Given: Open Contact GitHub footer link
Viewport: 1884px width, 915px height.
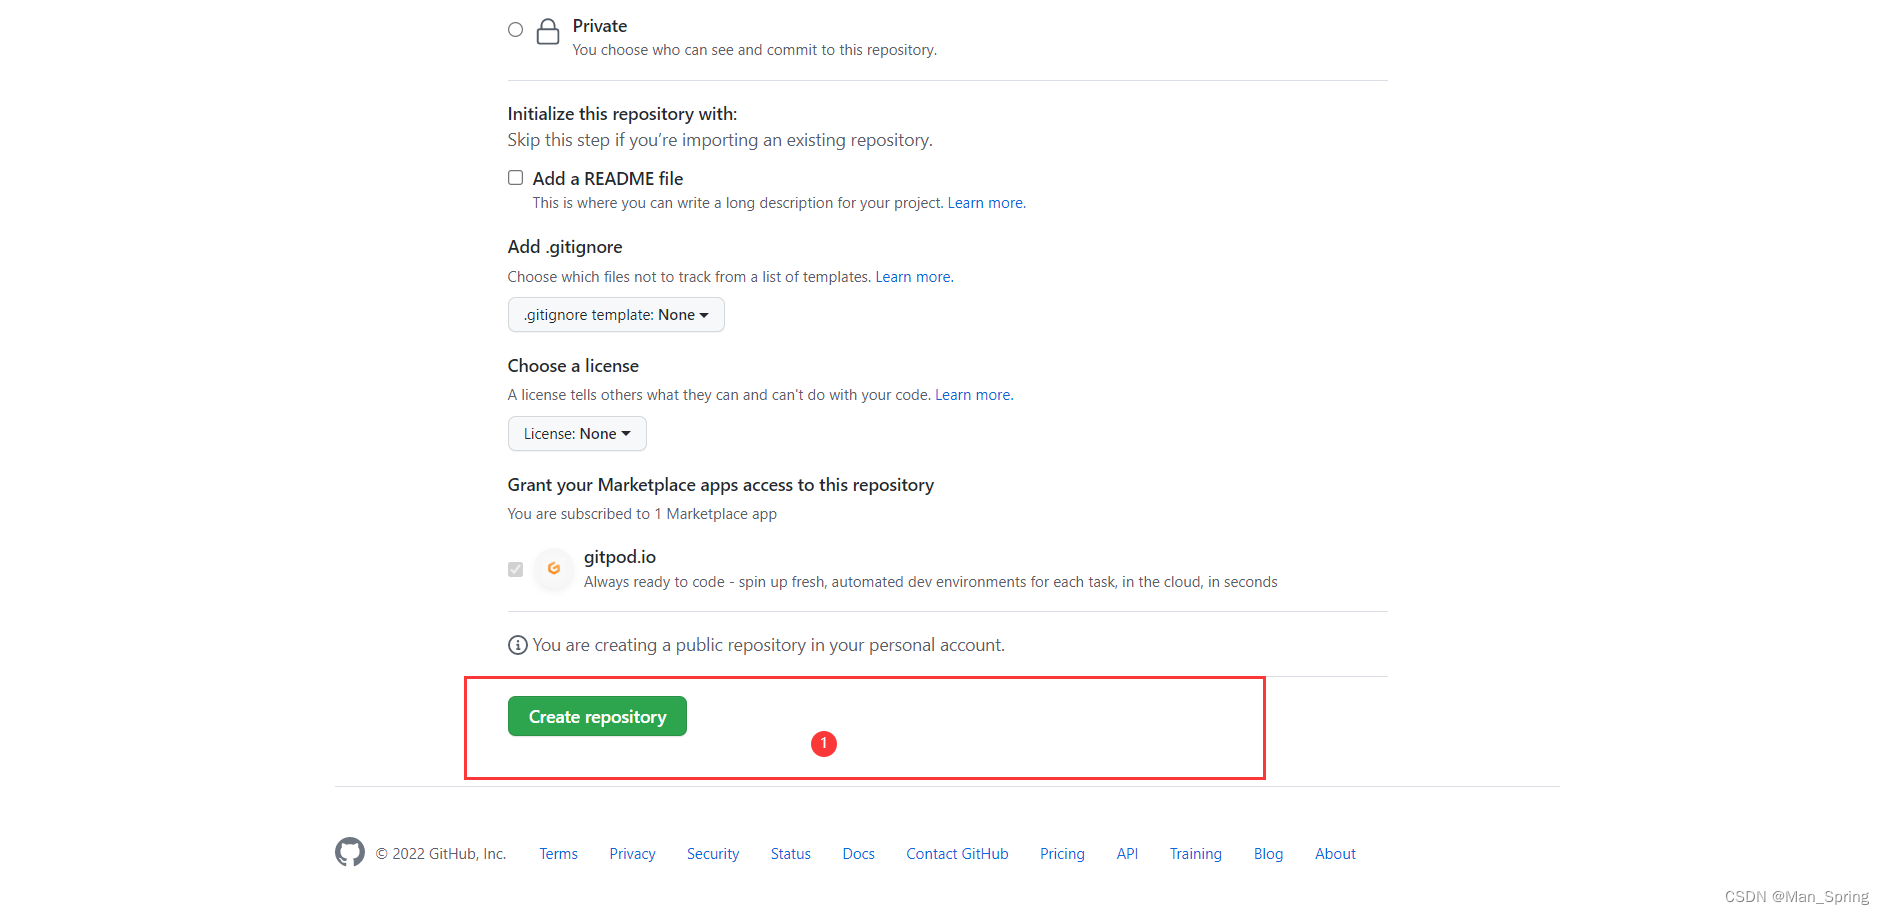Looking at the screenshot, I should (957, 854).
